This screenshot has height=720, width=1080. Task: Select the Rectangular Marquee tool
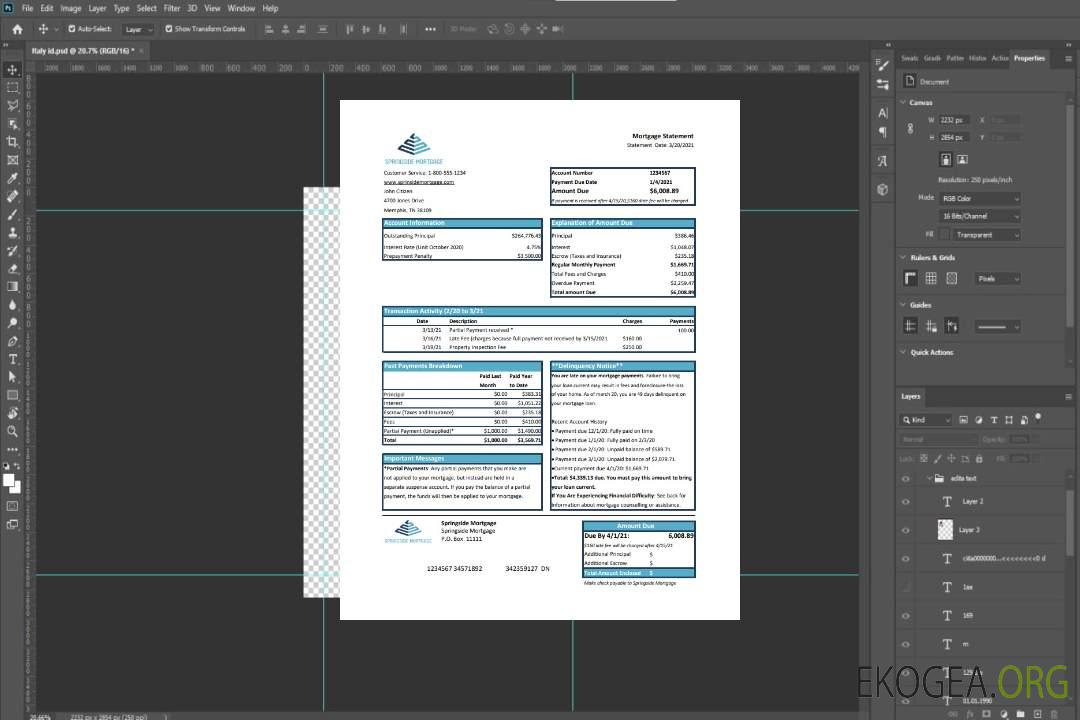tap(12, 88)
